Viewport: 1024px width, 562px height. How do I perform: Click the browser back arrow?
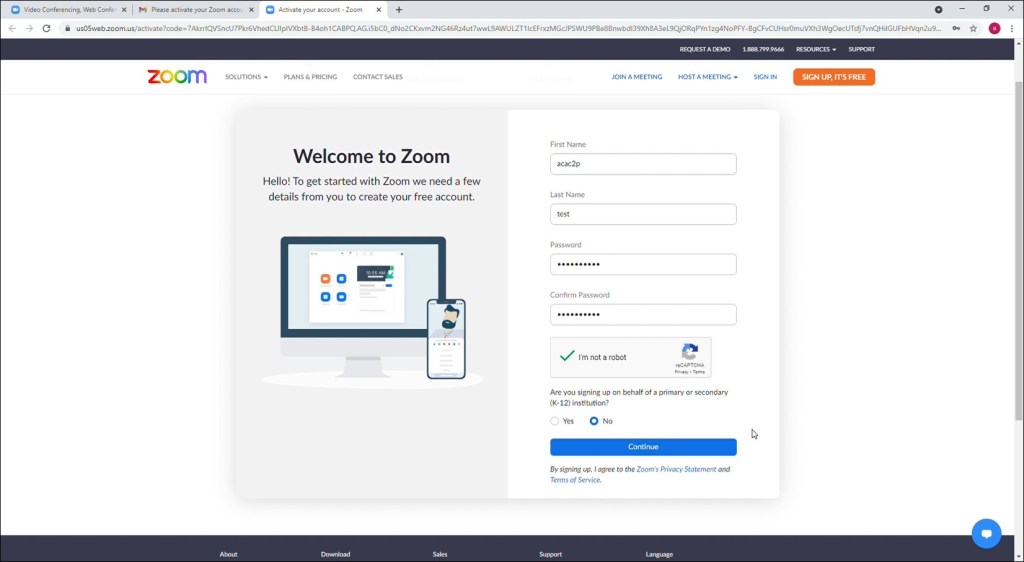[x=12, y=28]
